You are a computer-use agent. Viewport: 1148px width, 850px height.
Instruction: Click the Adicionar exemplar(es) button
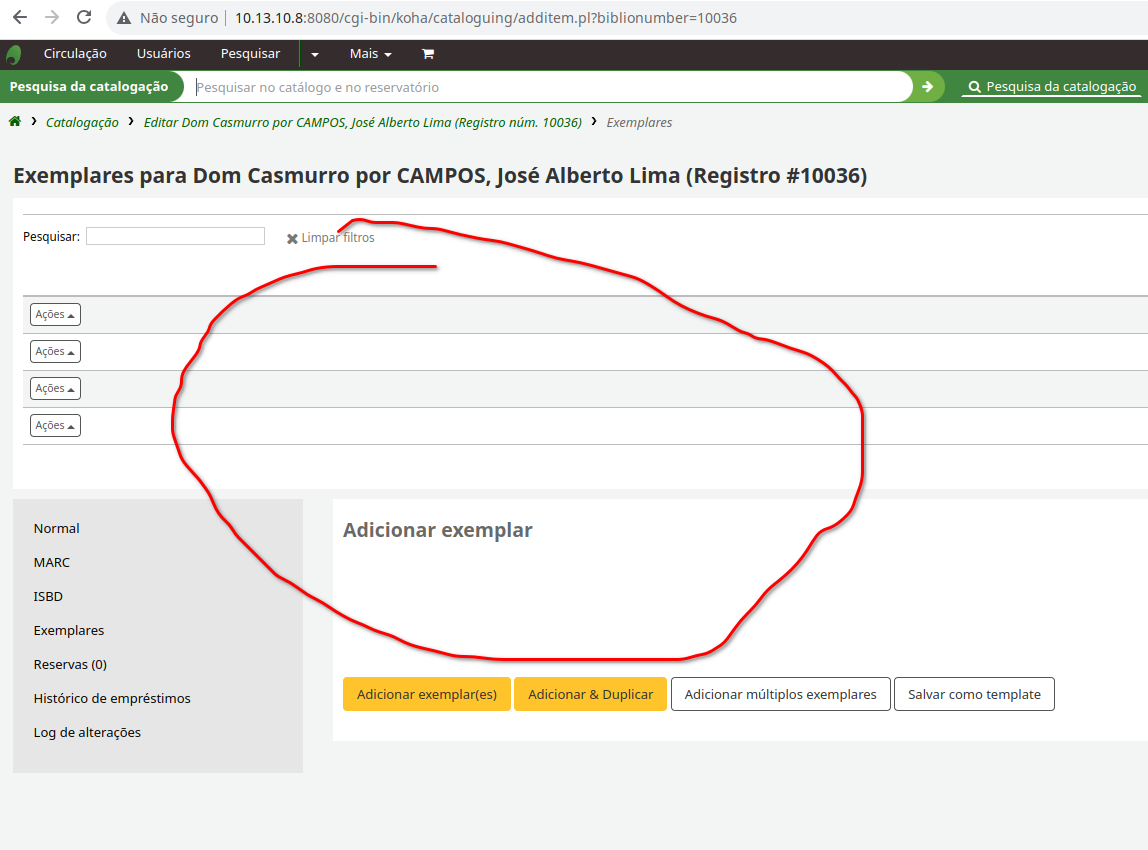point(426,695)
